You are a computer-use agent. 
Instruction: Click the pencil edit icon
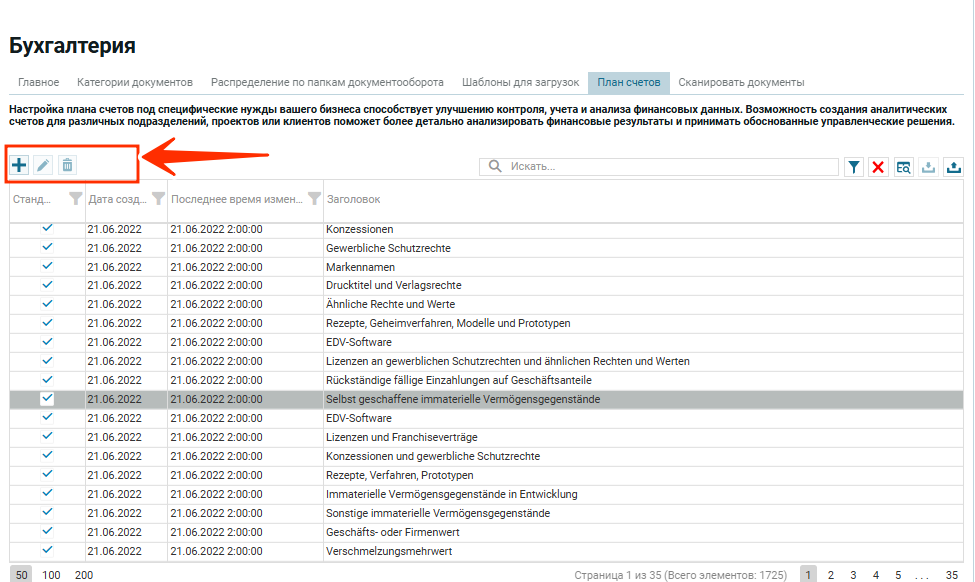pos(43,165)
